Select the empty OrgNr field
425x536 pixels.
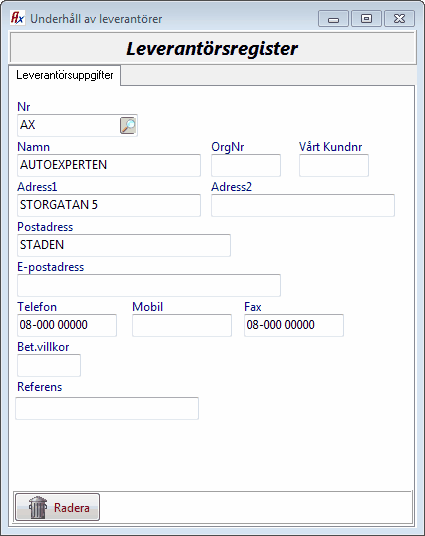[x=246, y=165]
